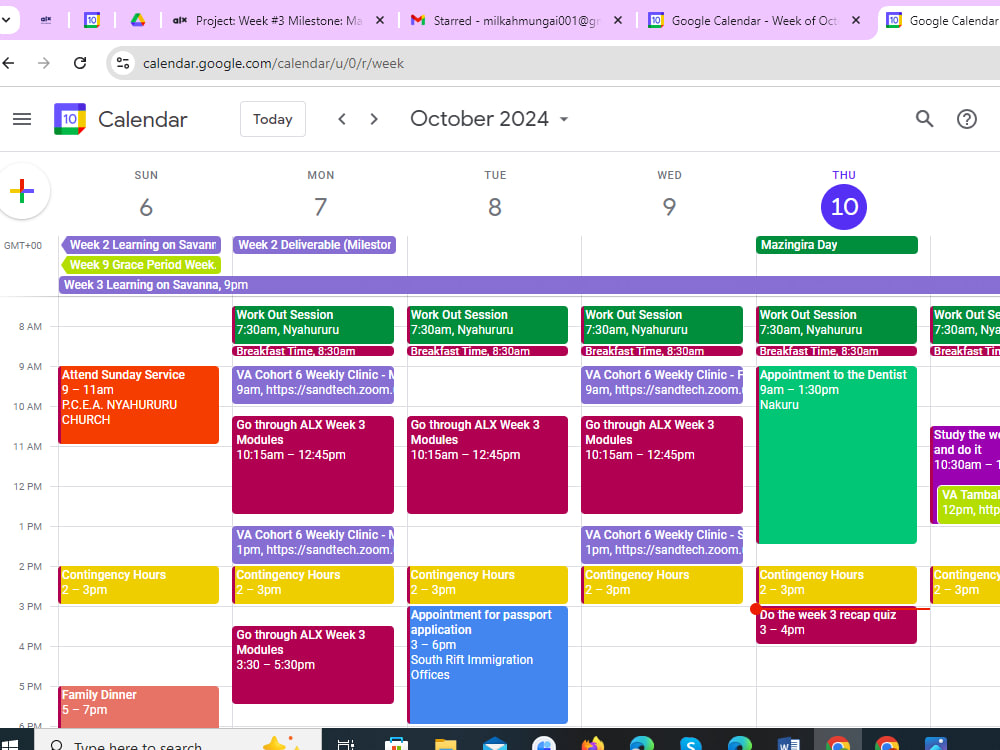Open Thursday Work Out Session event
1000x750 pixels.
(837, 325)
